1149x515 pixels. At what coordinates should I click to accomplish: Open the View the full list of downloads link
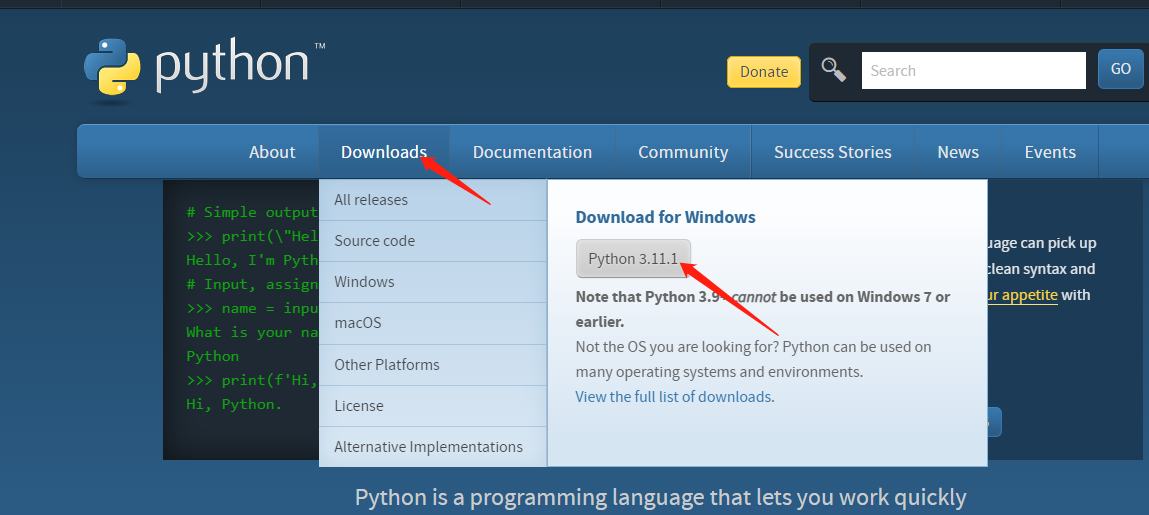click(x=673, y=397)
